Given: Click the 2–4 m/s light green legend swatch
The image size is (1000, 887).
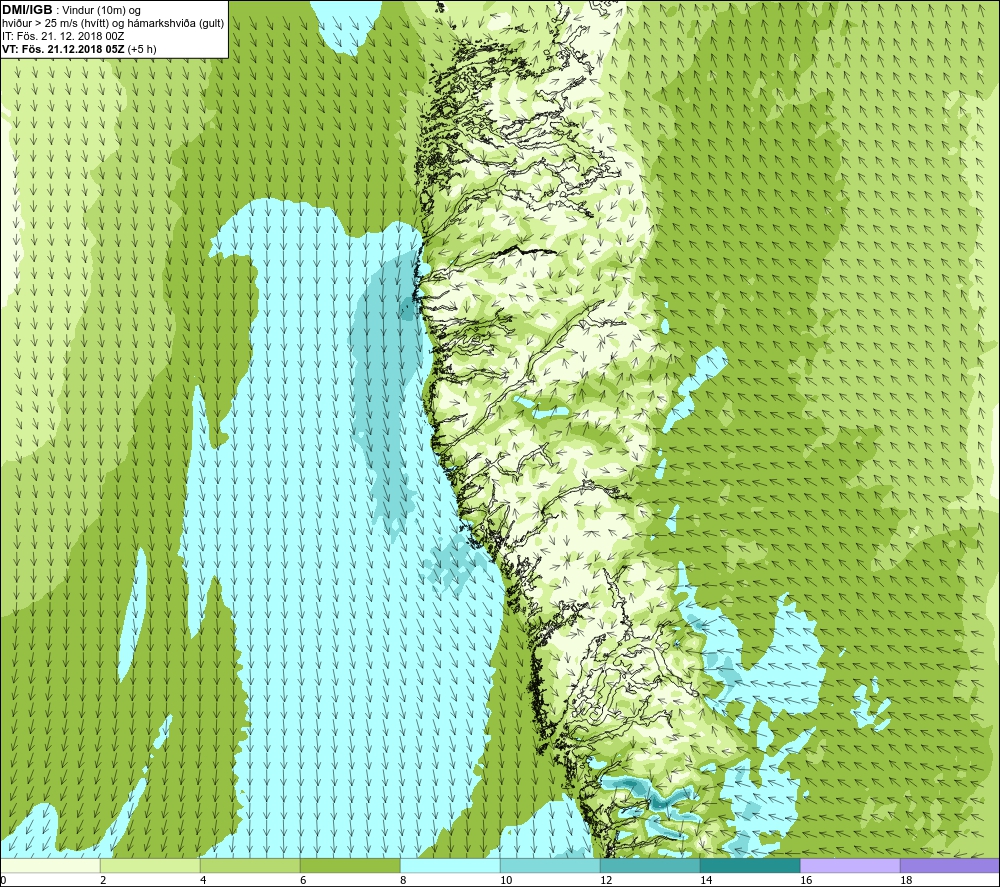Looking at the screenshot, I should pos(150,866).
